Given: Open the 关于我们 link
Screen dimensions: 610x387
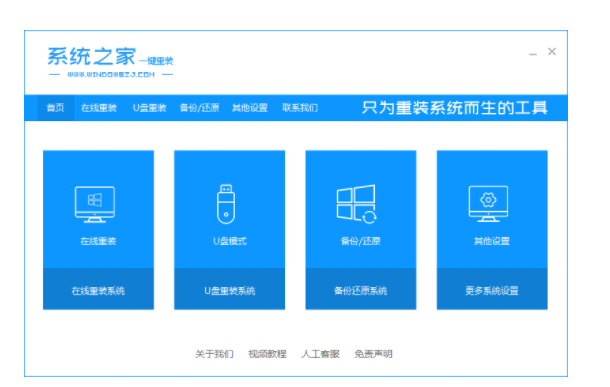Looking at the screenshot, I should [214, 354].
